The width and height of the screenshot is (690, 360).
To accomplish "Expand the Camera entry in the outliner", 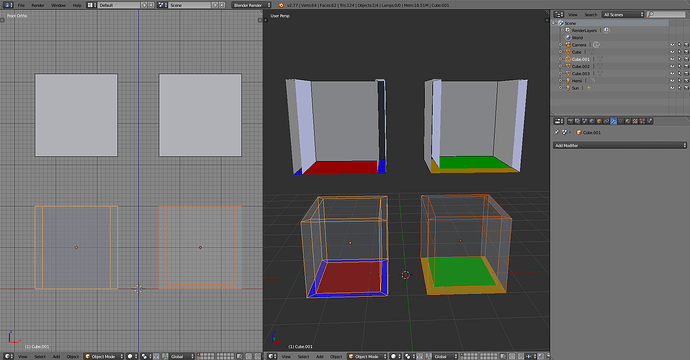I will 560,45.
